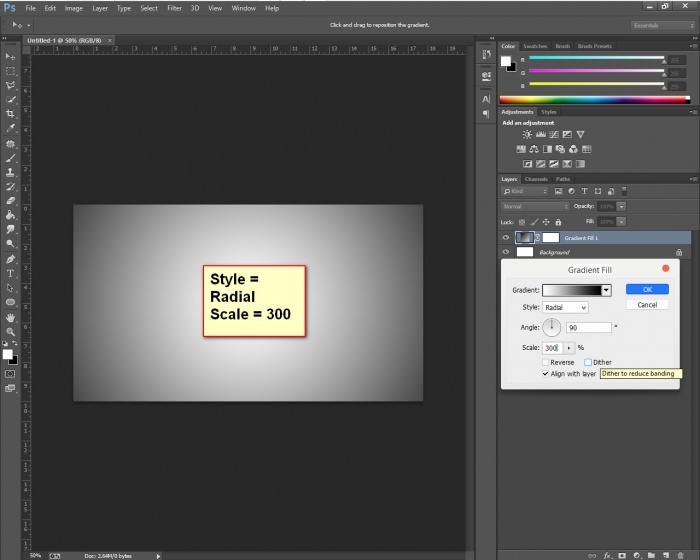Uncheck Align with layer

pos(545,373)
